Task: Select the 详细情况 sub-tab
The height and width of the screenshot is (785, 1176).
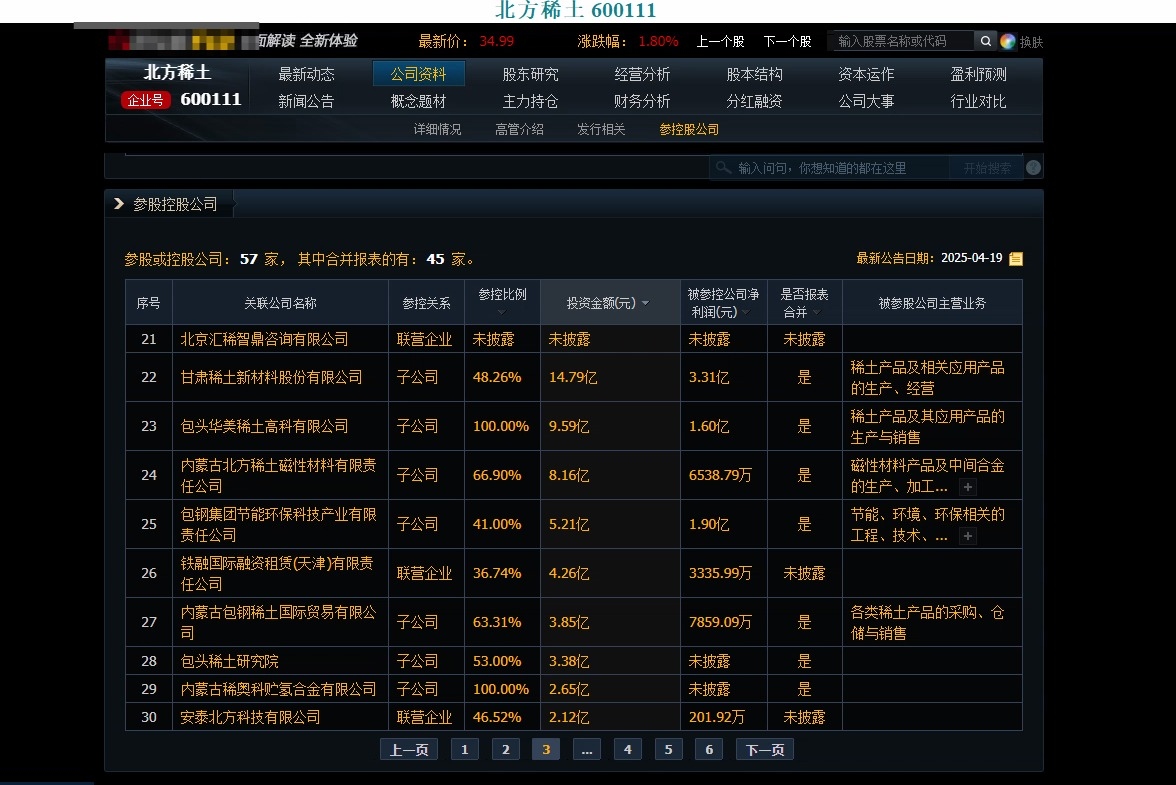Action: pyautogui.click(x=437, y=130)
